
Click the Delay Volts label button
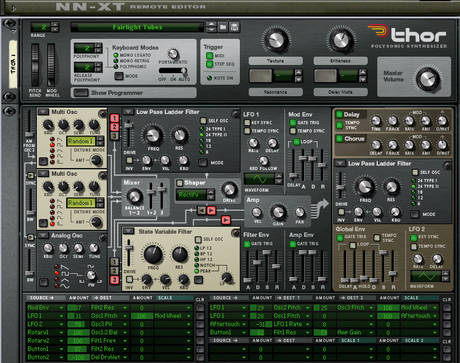pos(340,92)
